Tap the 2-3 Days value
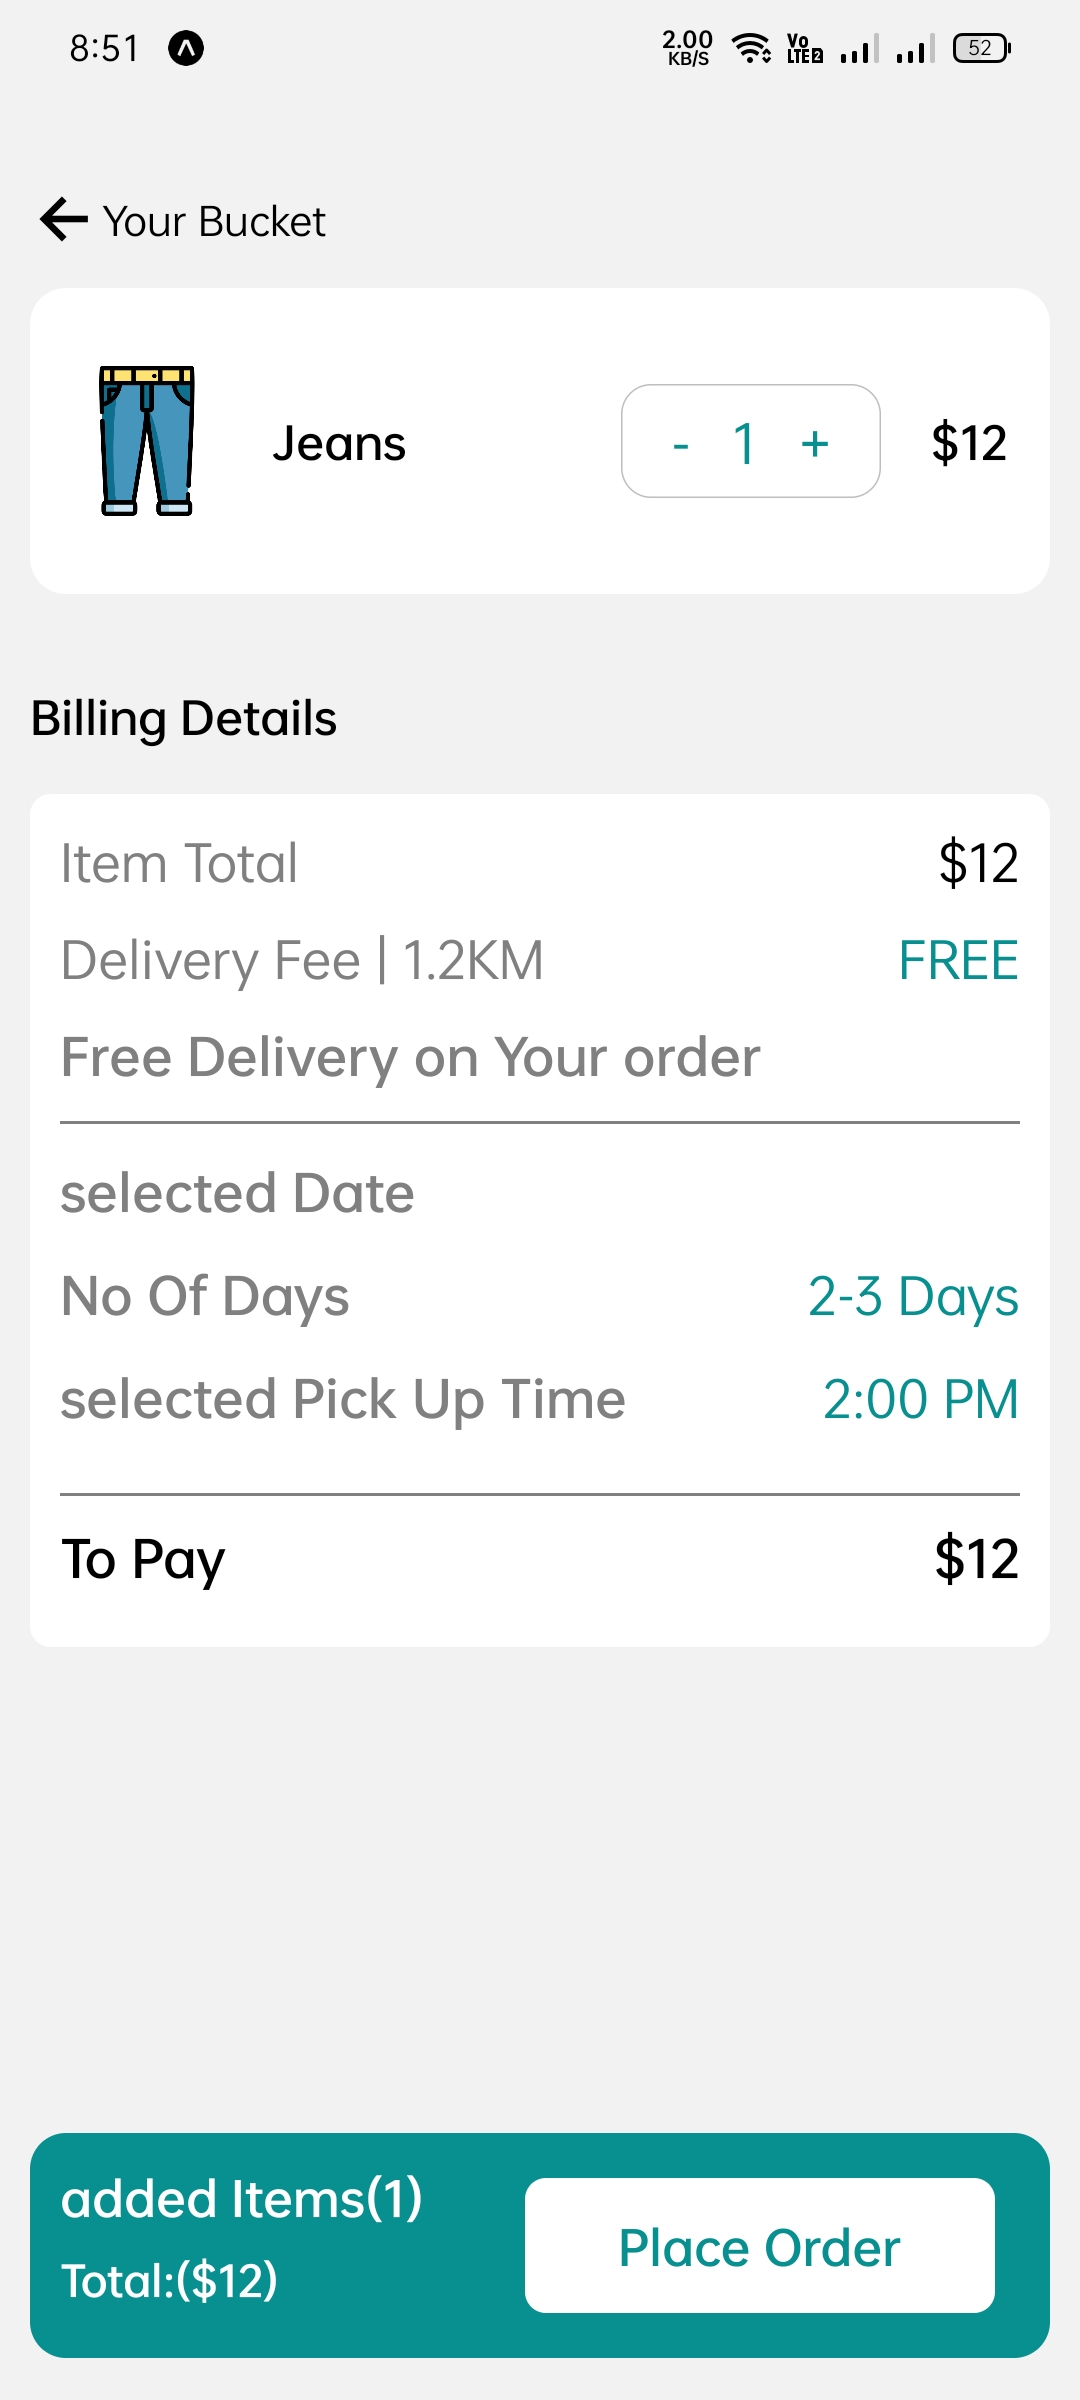The image size is (1080, 2400). (x=912, y=1297)
